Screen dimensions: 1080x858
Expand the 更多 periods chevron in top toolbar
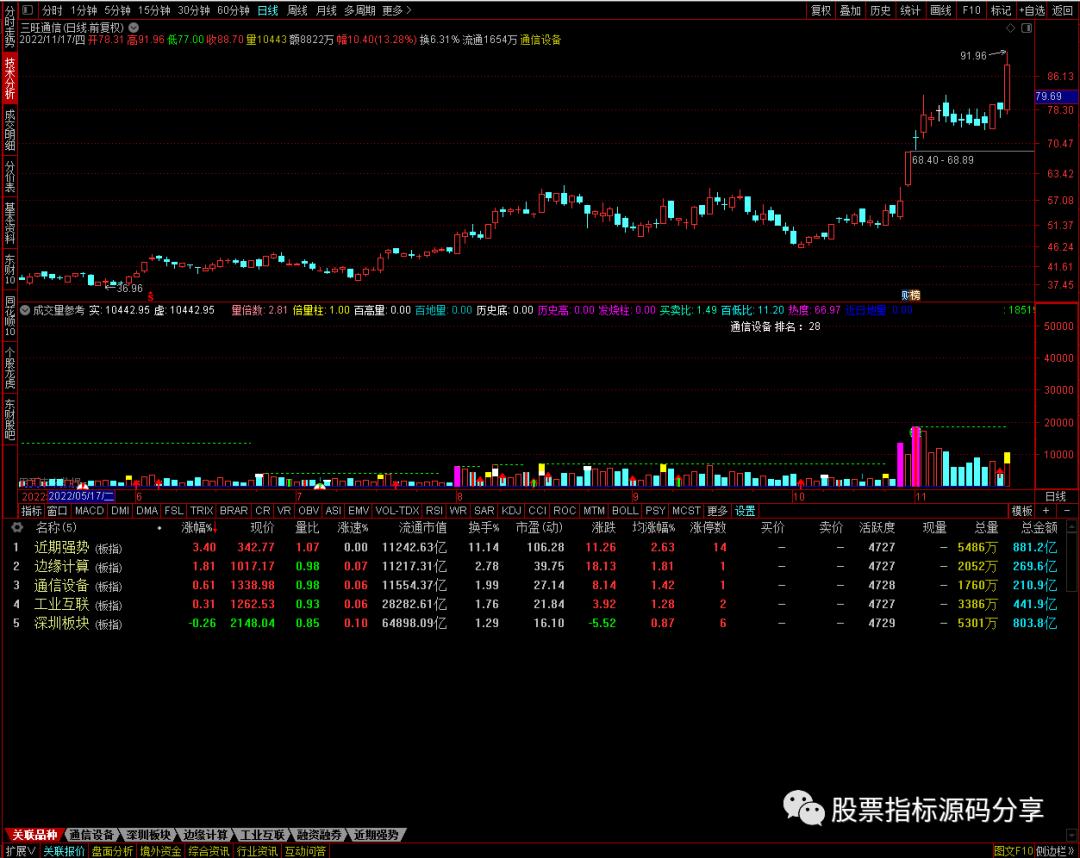(x=397, y=10)
